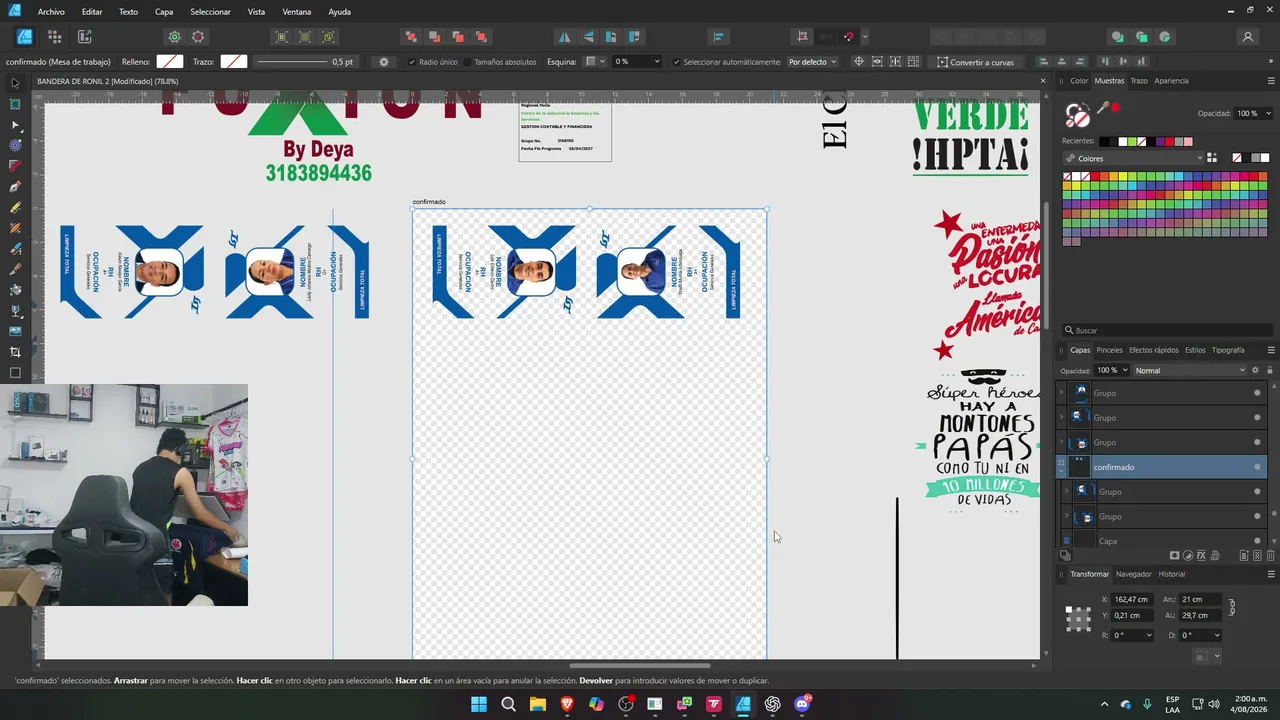
Task: Click the Flip horizontal icon
Action: tap(565, 37)
